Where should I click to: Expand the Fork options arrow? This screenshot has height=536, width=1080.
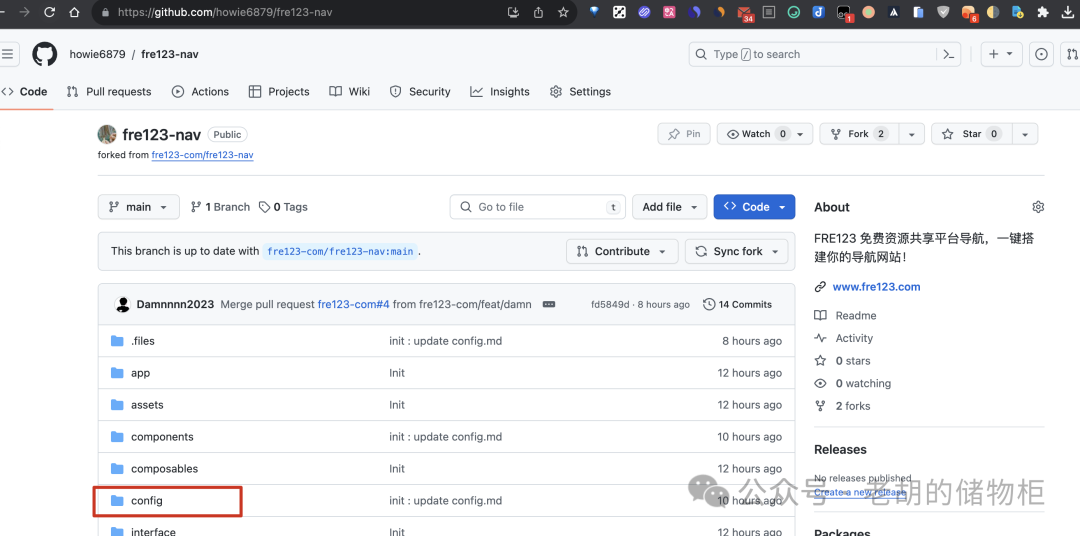click(913, 134)
